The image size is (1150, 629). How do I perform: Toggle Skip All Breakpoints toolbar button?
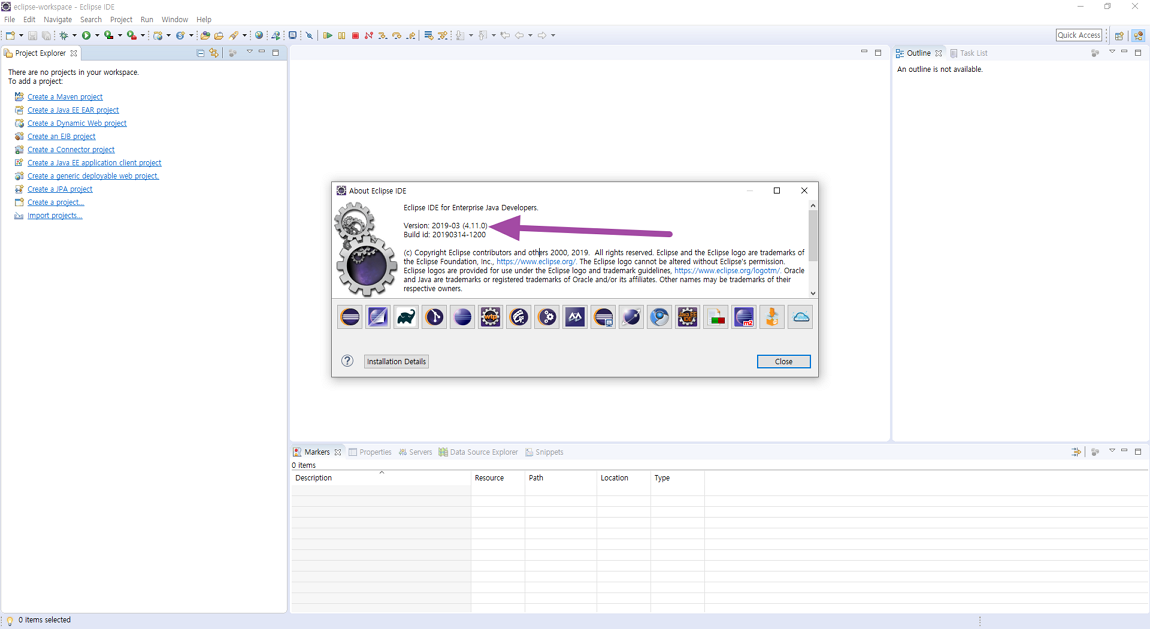pyautogui.click(x=309, y=35)
